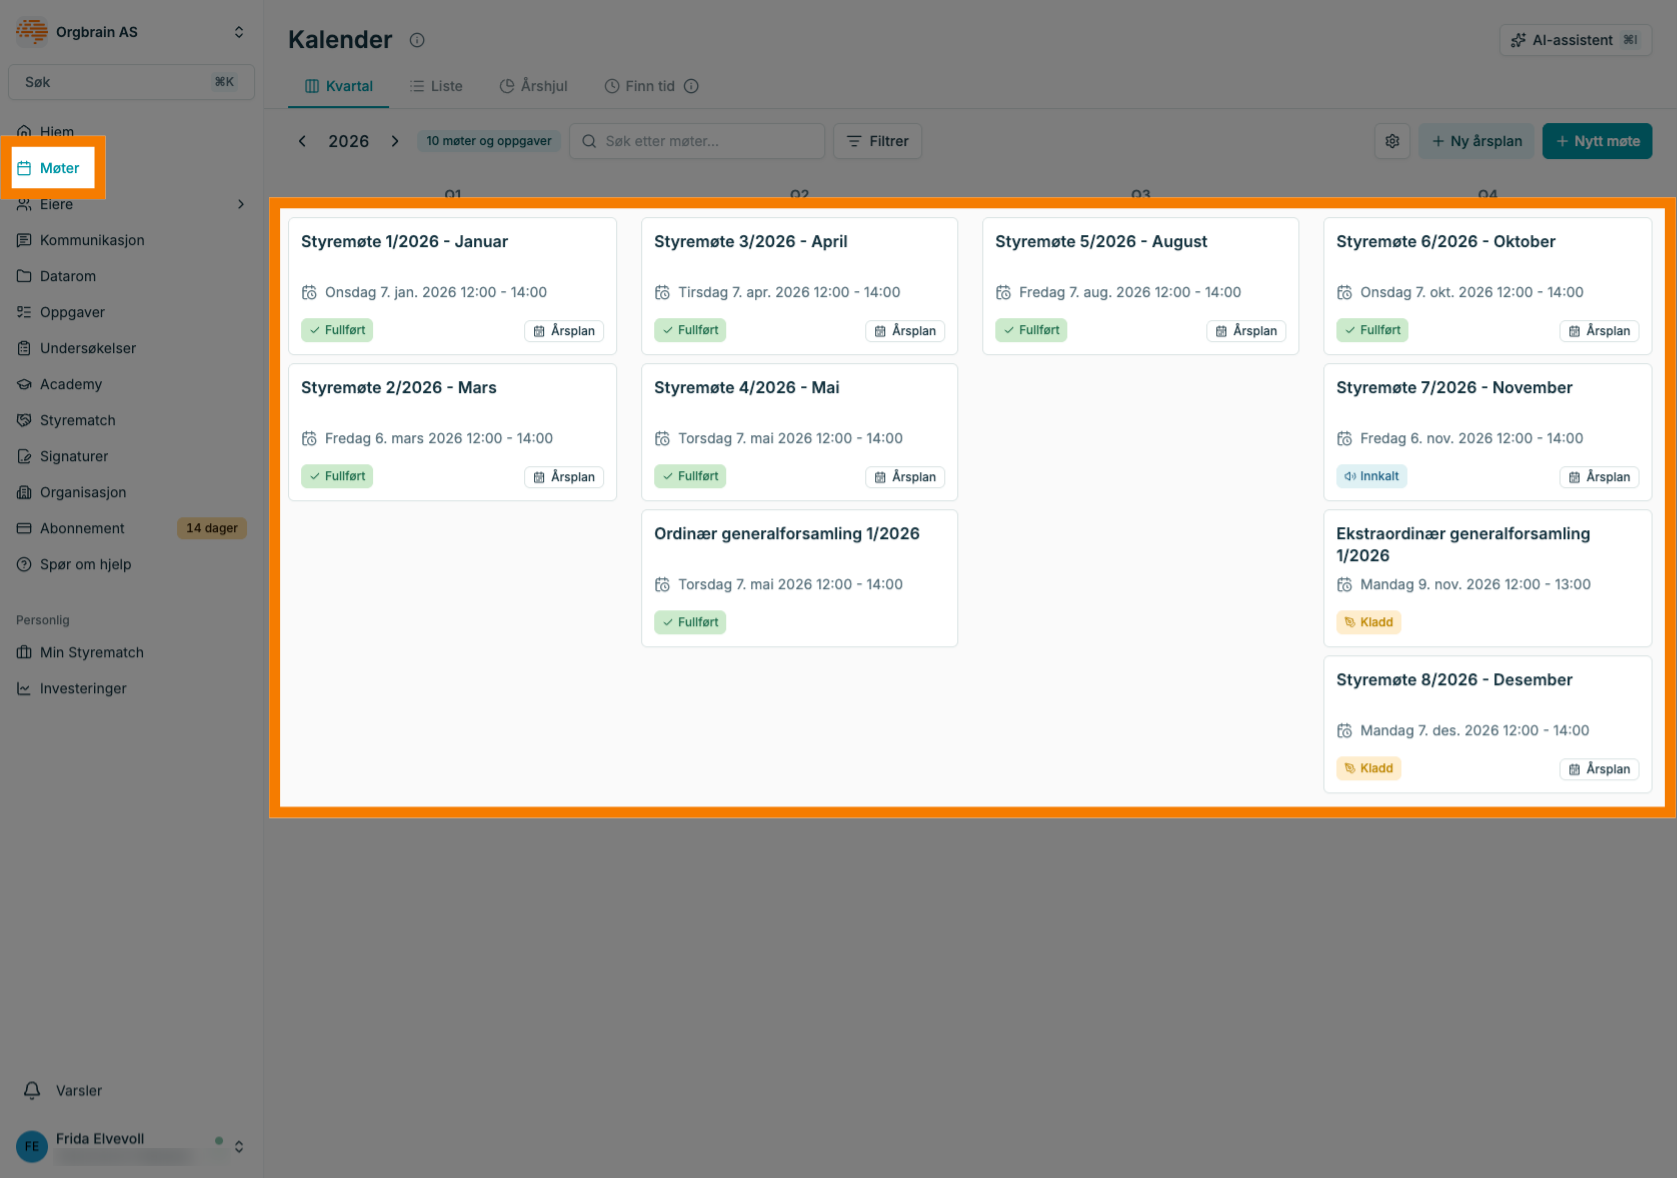Open the calendar settings gear icon

point(1392,141)
